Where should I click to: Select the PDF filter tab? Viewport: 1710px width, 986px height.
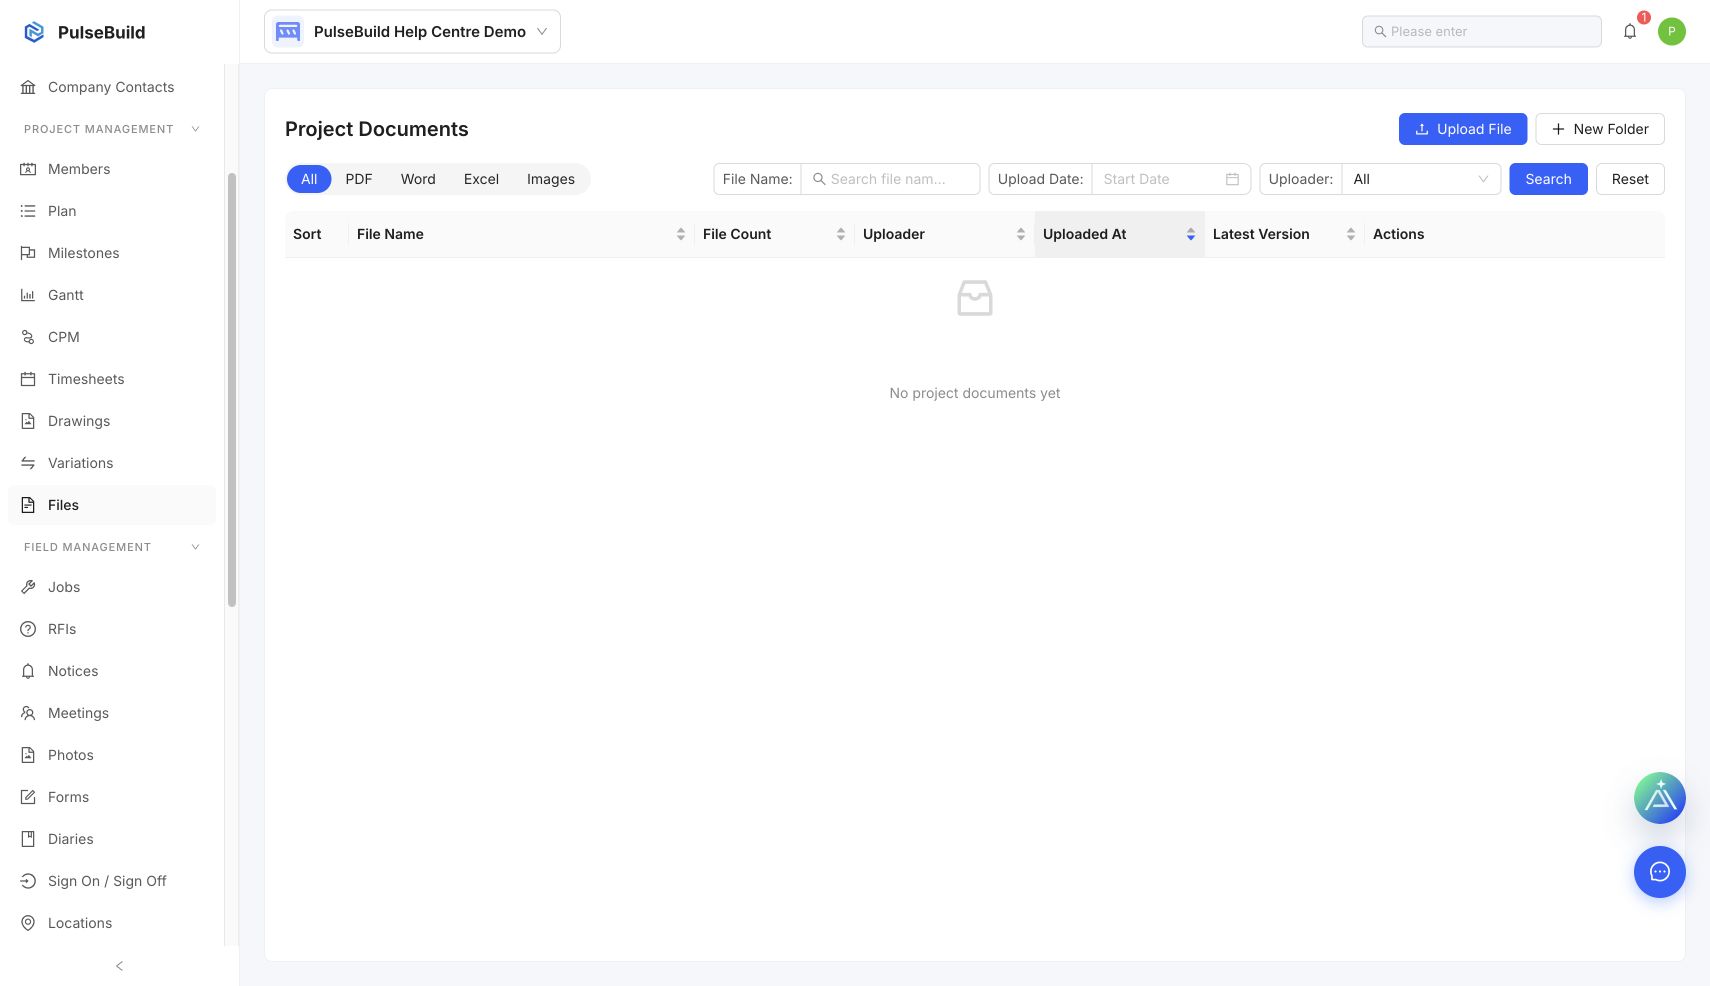pos(359,179)
